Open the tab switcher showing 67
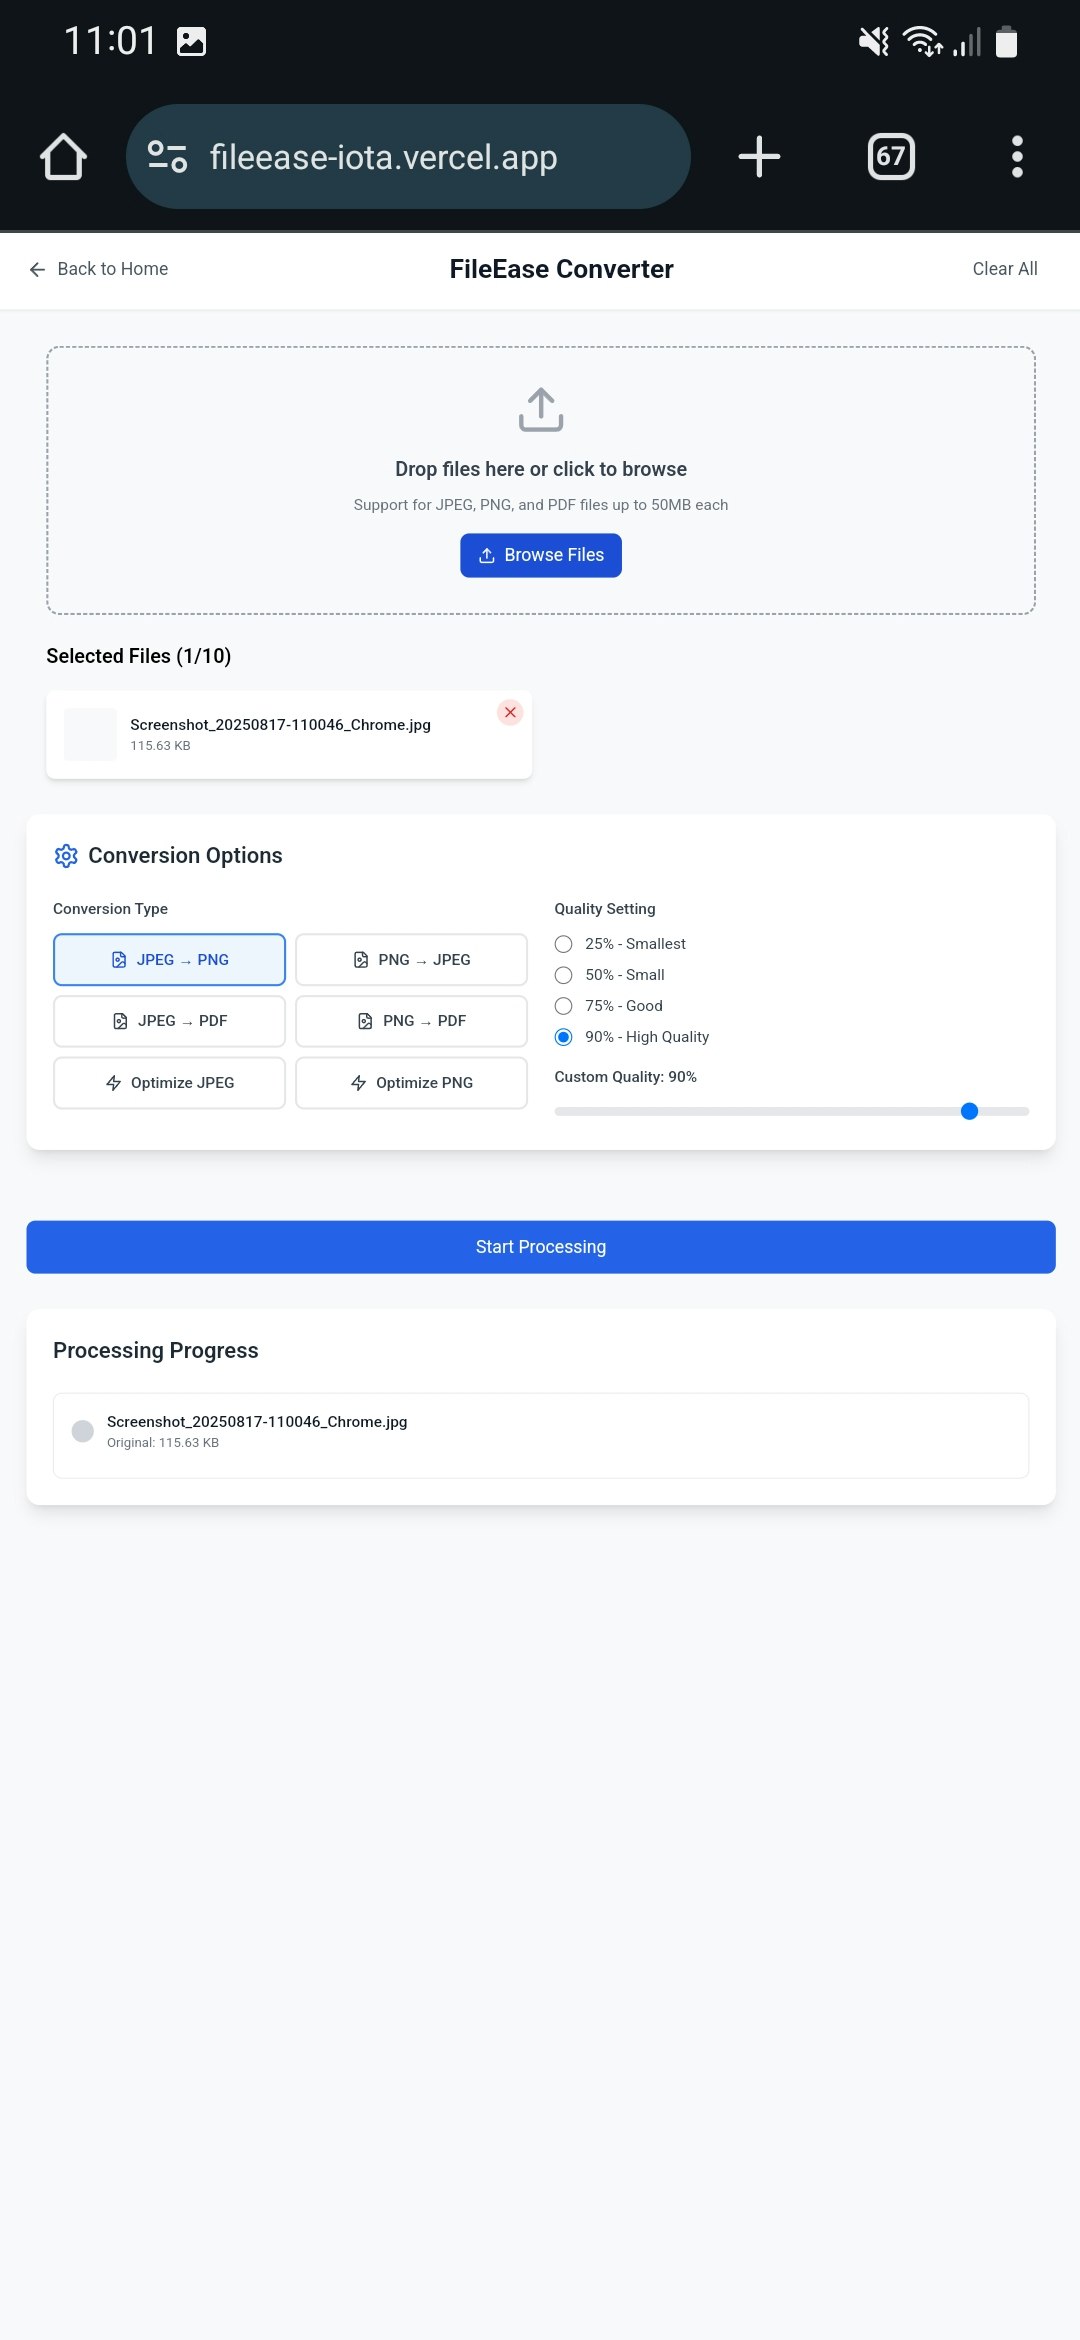 (x=891, y=157)
